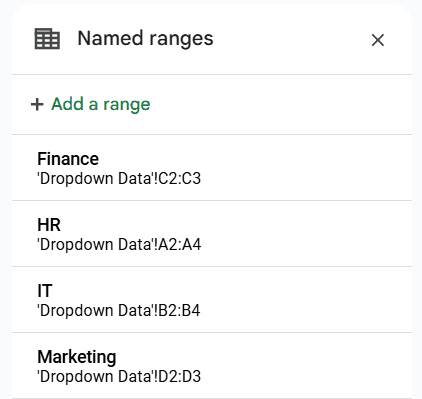
Task: Click the Named ranges table grid icon
Action: pos(47,39)
